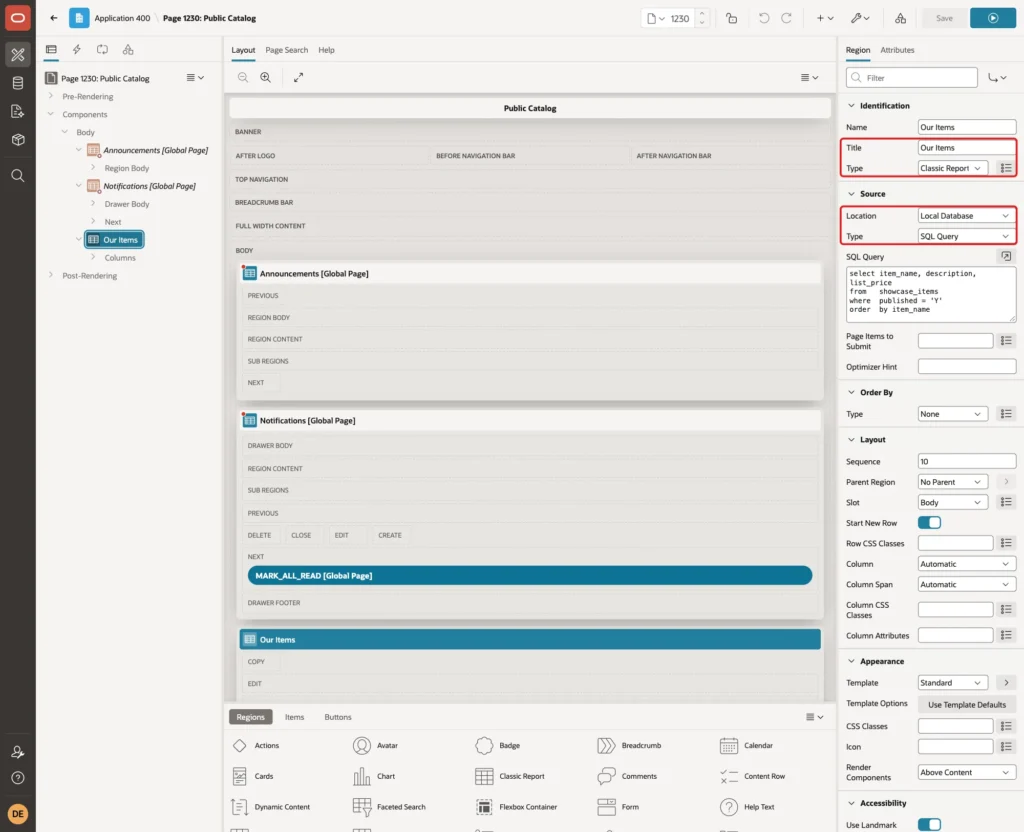The height and width of the screenshot is (832, 1024).
Task: Open the Template Standard dropdown
Action: click(953, 682)
